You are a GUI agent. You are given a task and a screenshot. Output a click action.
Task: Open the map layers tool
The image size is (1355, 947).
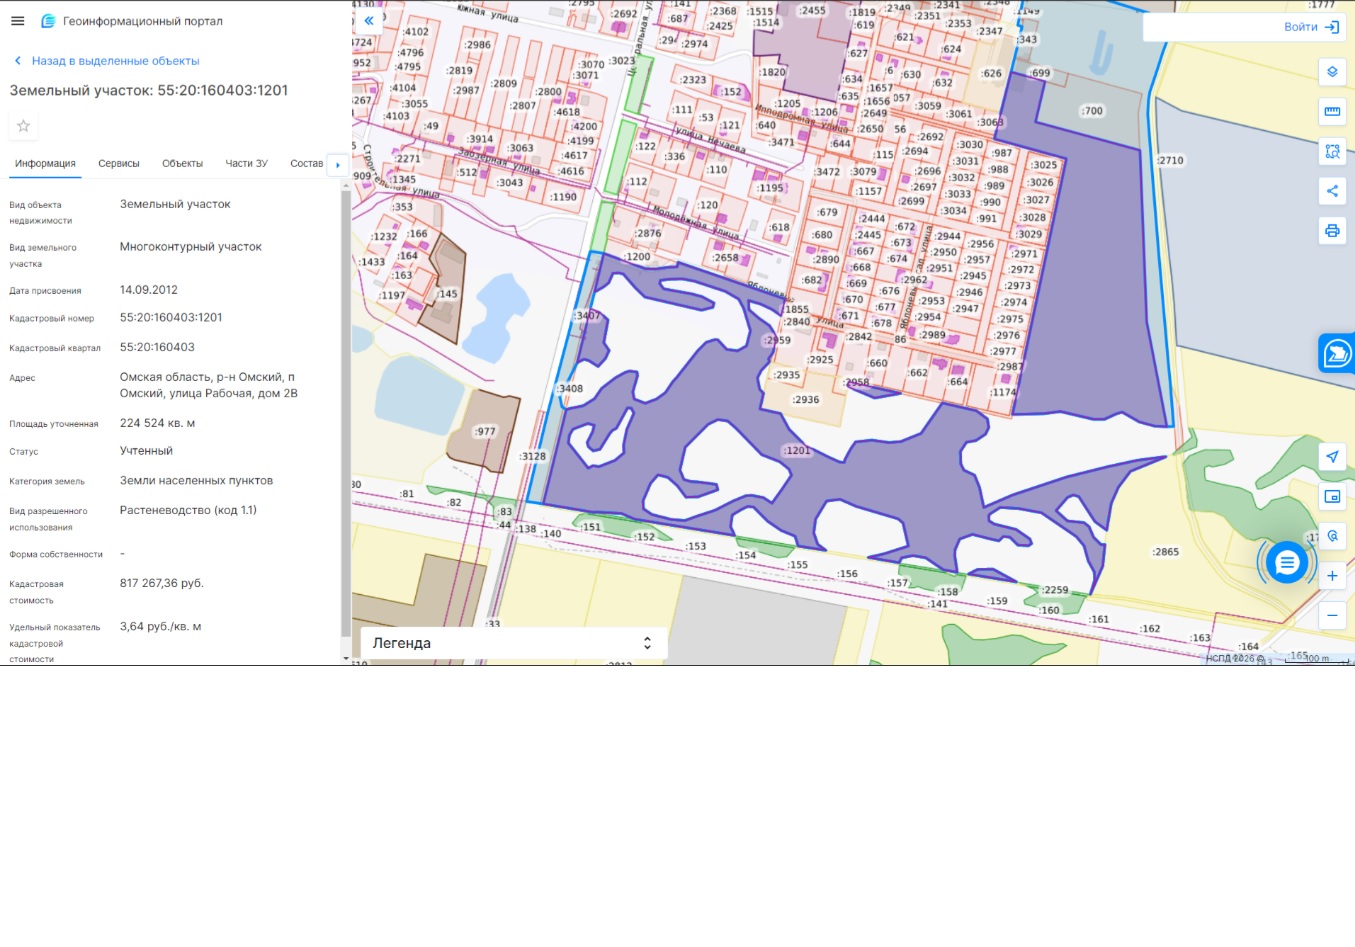point(1332,72)
